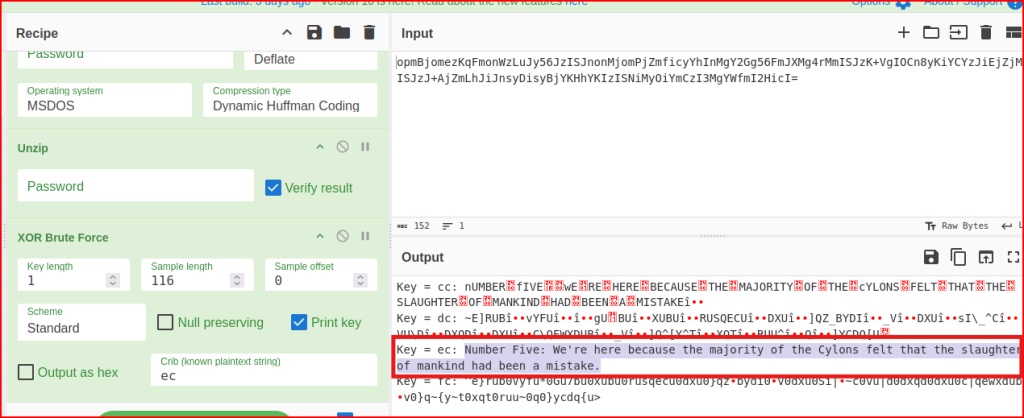
Task: Clear the input with trash icon
Action: [x=986, y=33]
